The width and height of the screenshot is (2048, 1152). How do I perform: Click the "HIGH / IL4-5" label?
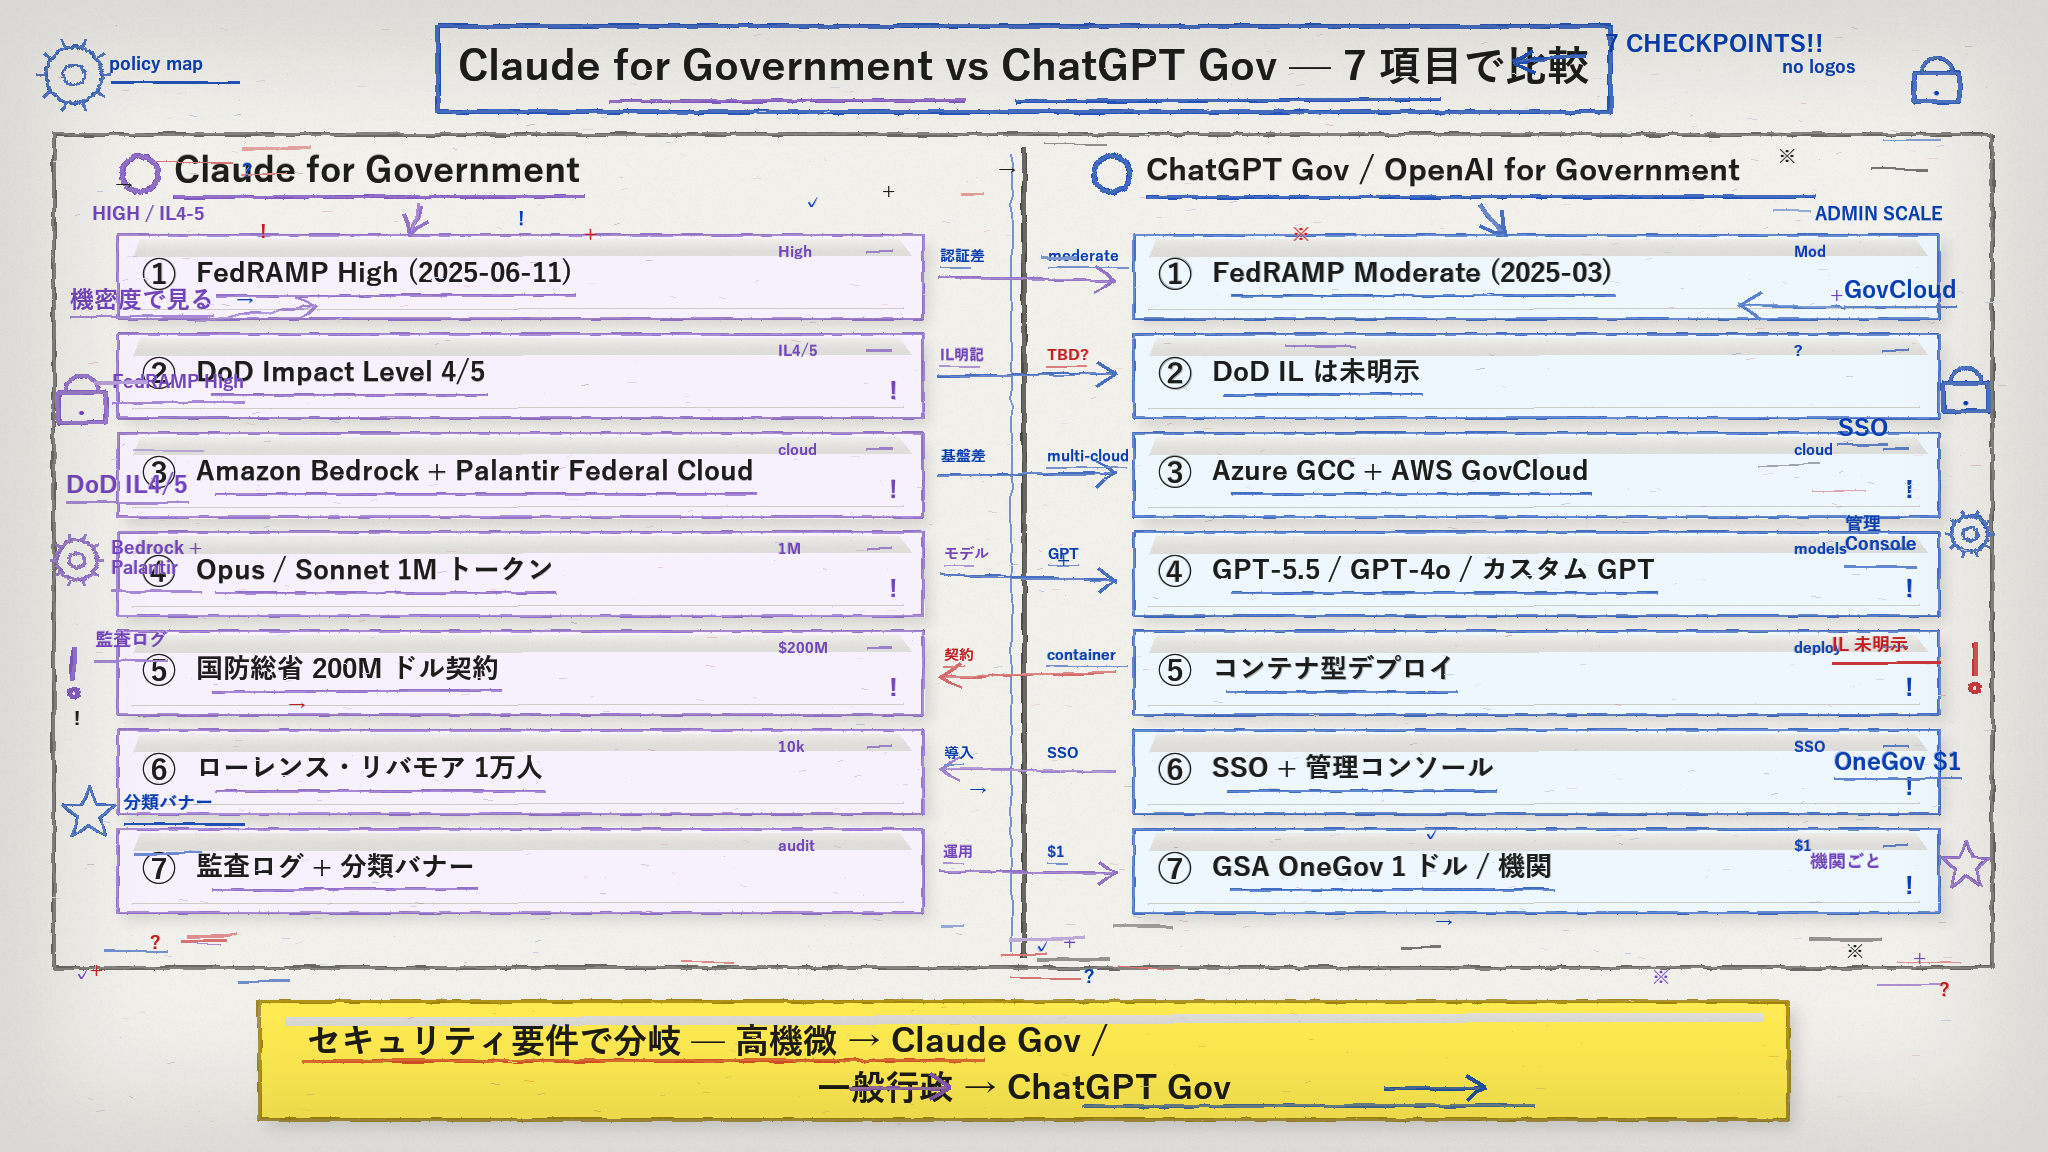(148, 213)
